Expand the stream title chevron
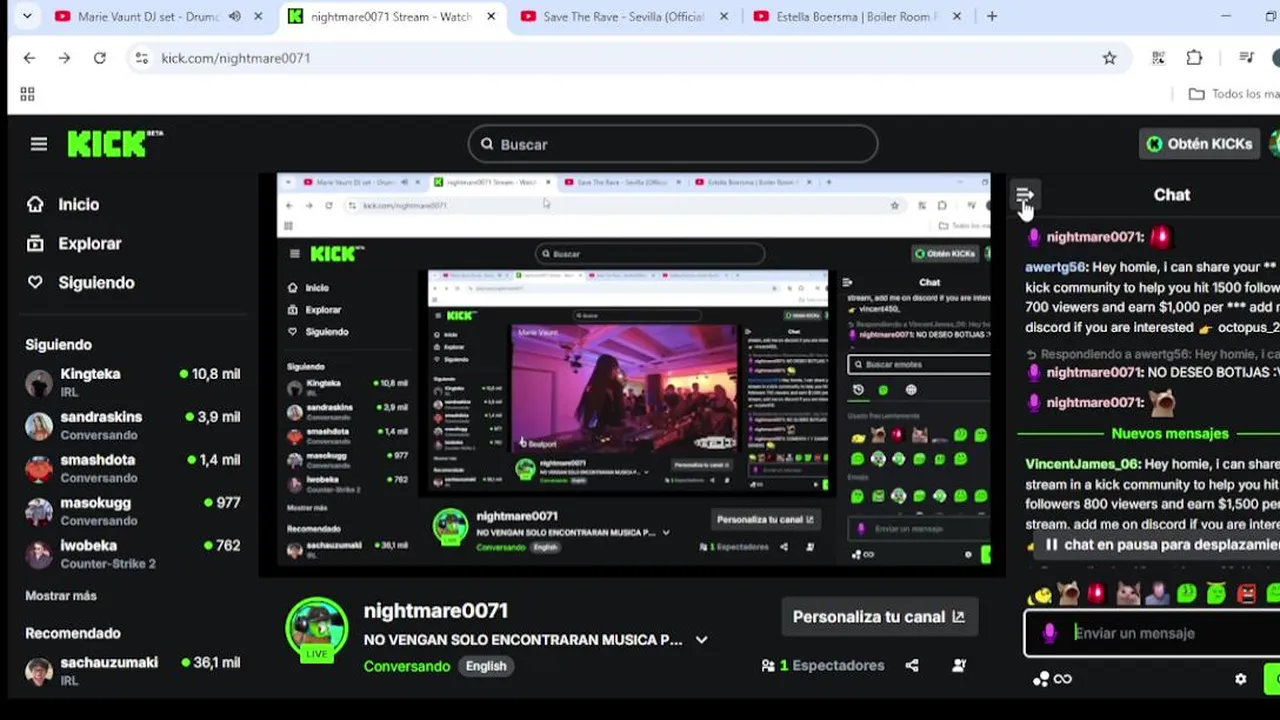 (701, 640)
